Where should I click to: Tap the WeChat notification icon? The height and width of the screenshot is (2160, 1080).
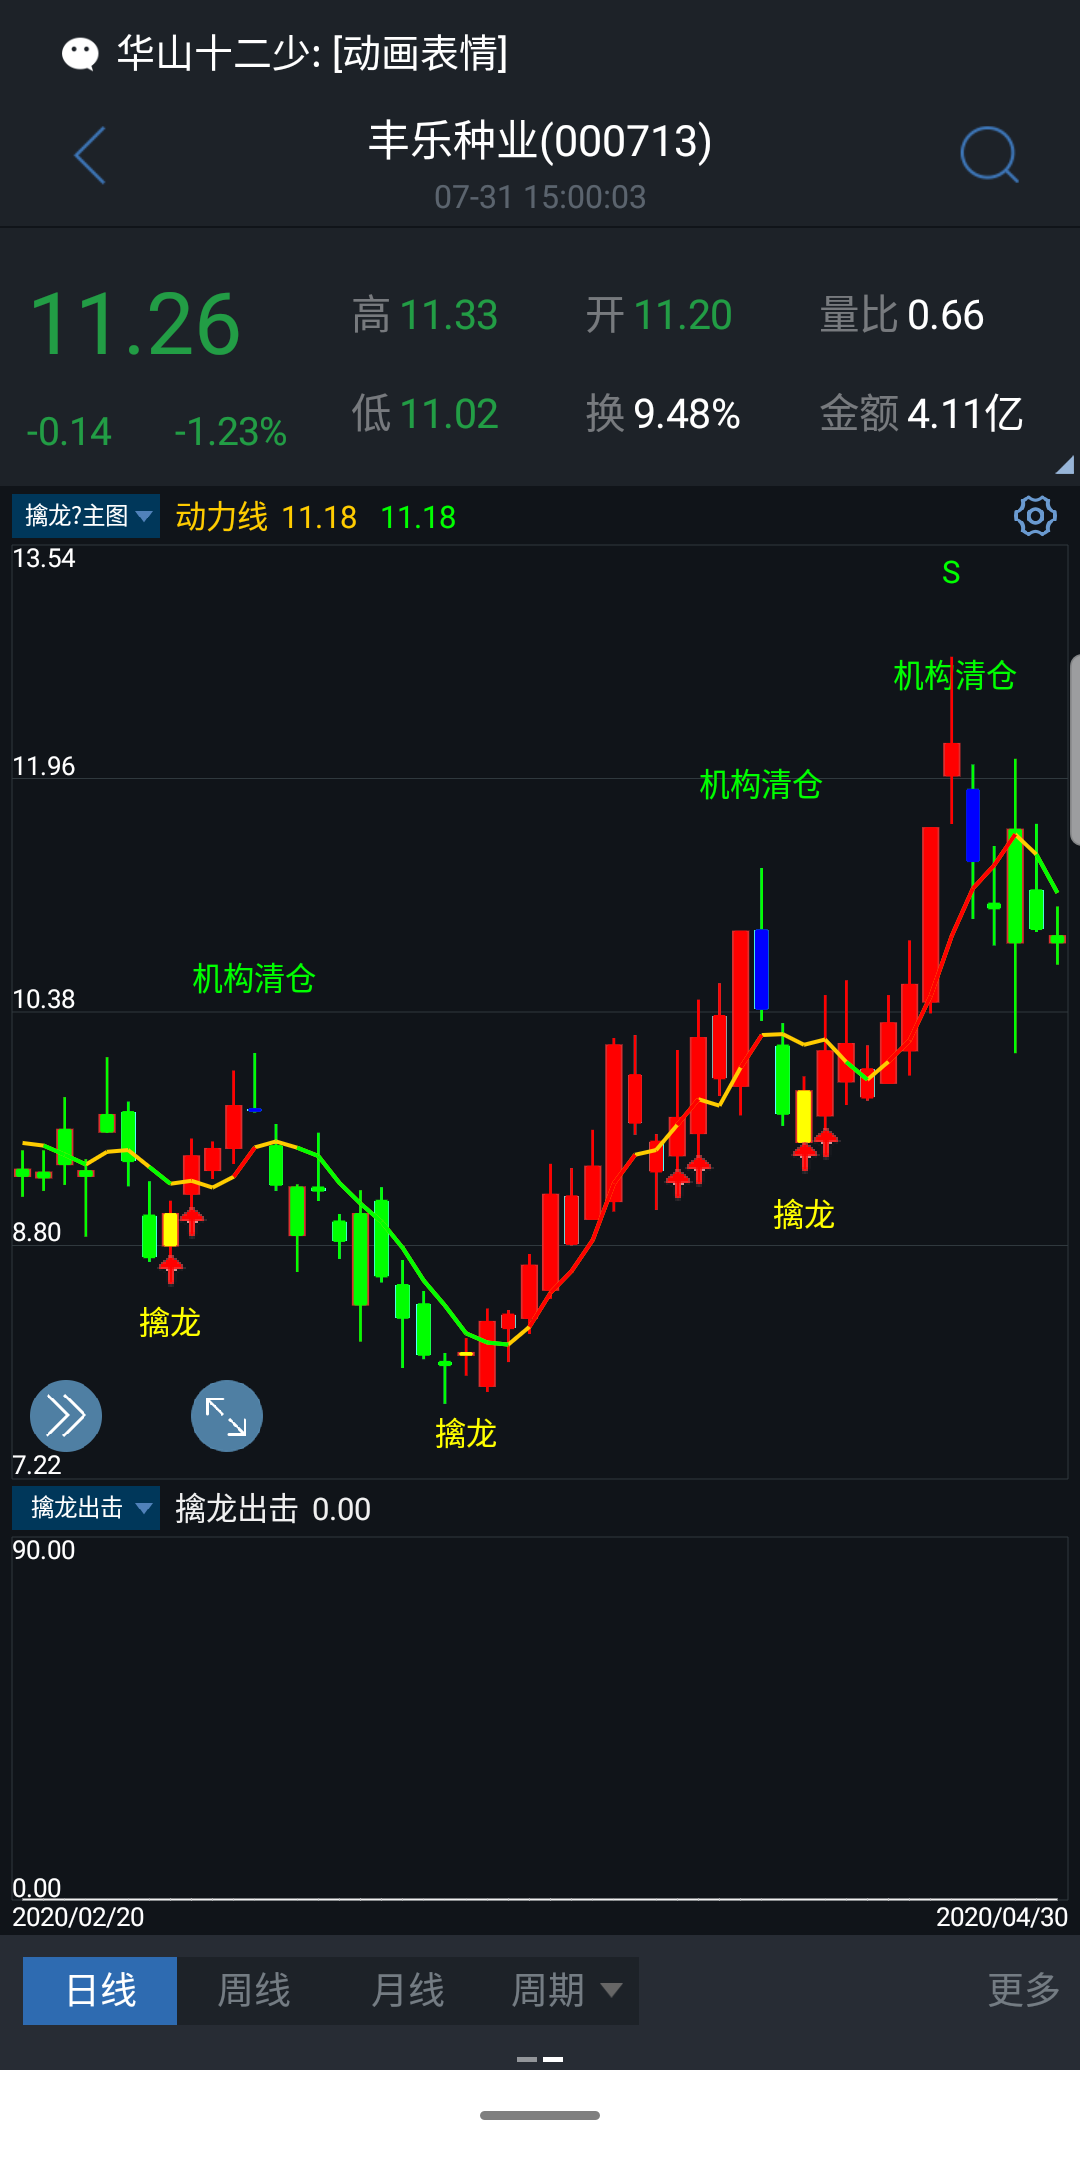coord(80,53)
